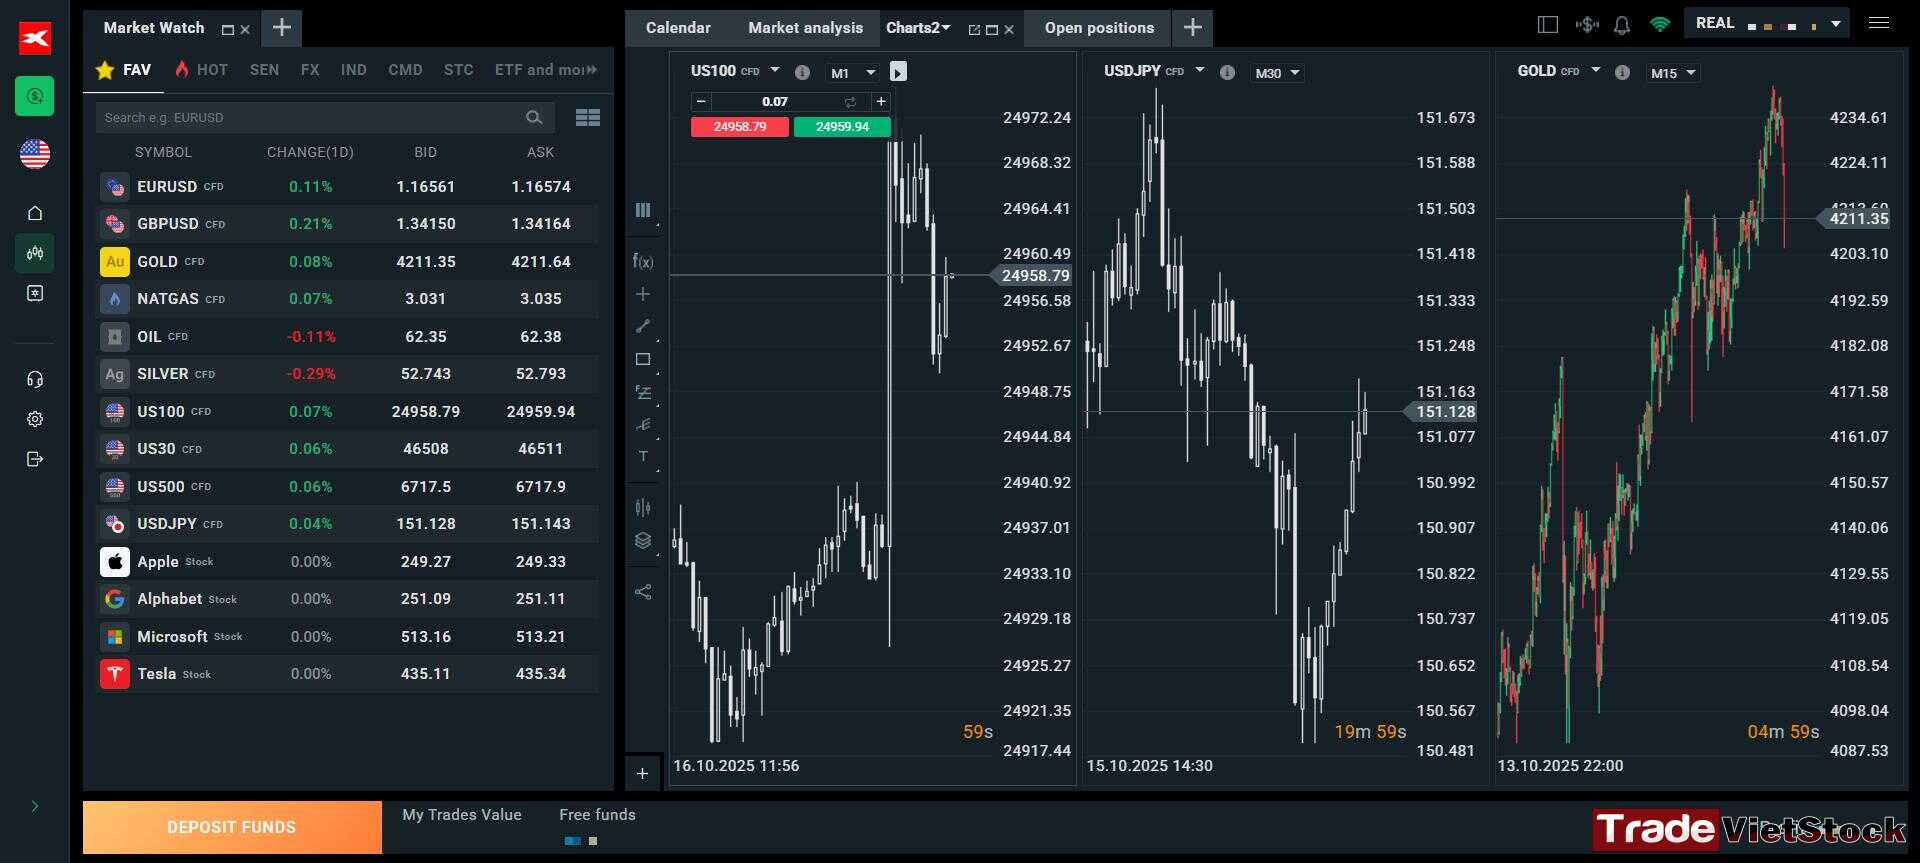1920x863 pixels.
Task: Click the layout panel icon in header
Action: (x=1548, y=24)
